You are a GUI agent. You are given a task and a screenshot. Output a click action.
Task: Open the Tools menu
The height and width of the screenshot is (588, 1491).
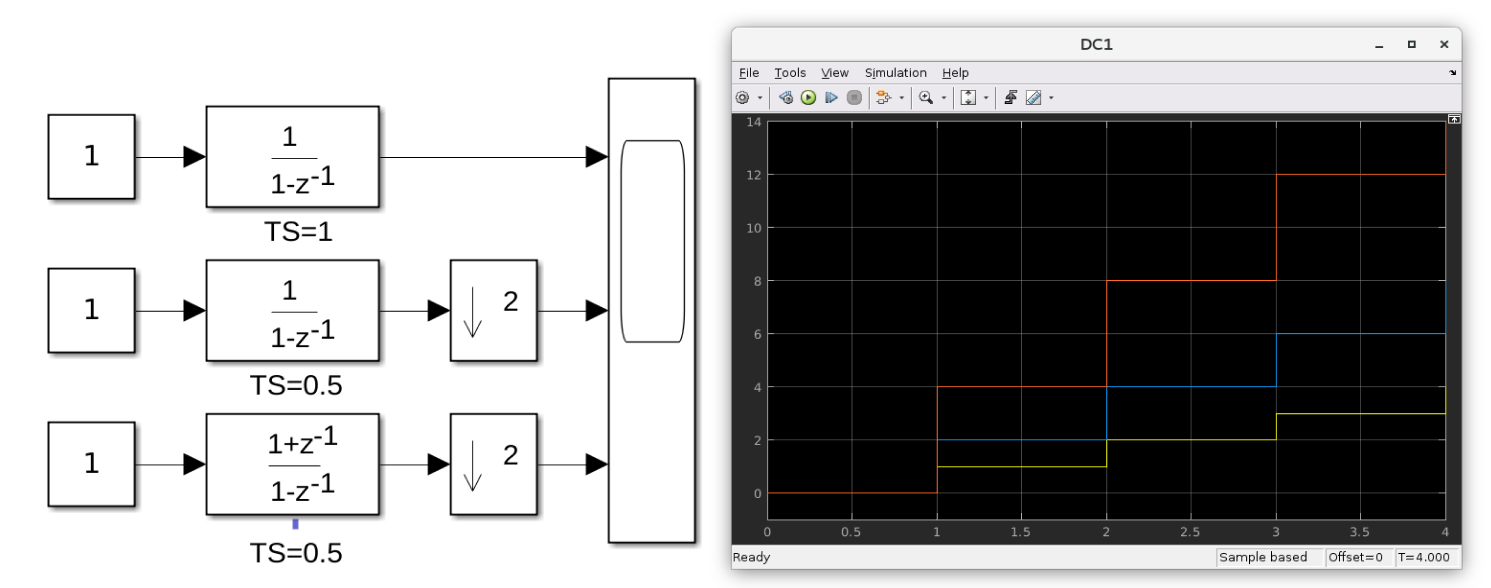[x=790, y=72]
